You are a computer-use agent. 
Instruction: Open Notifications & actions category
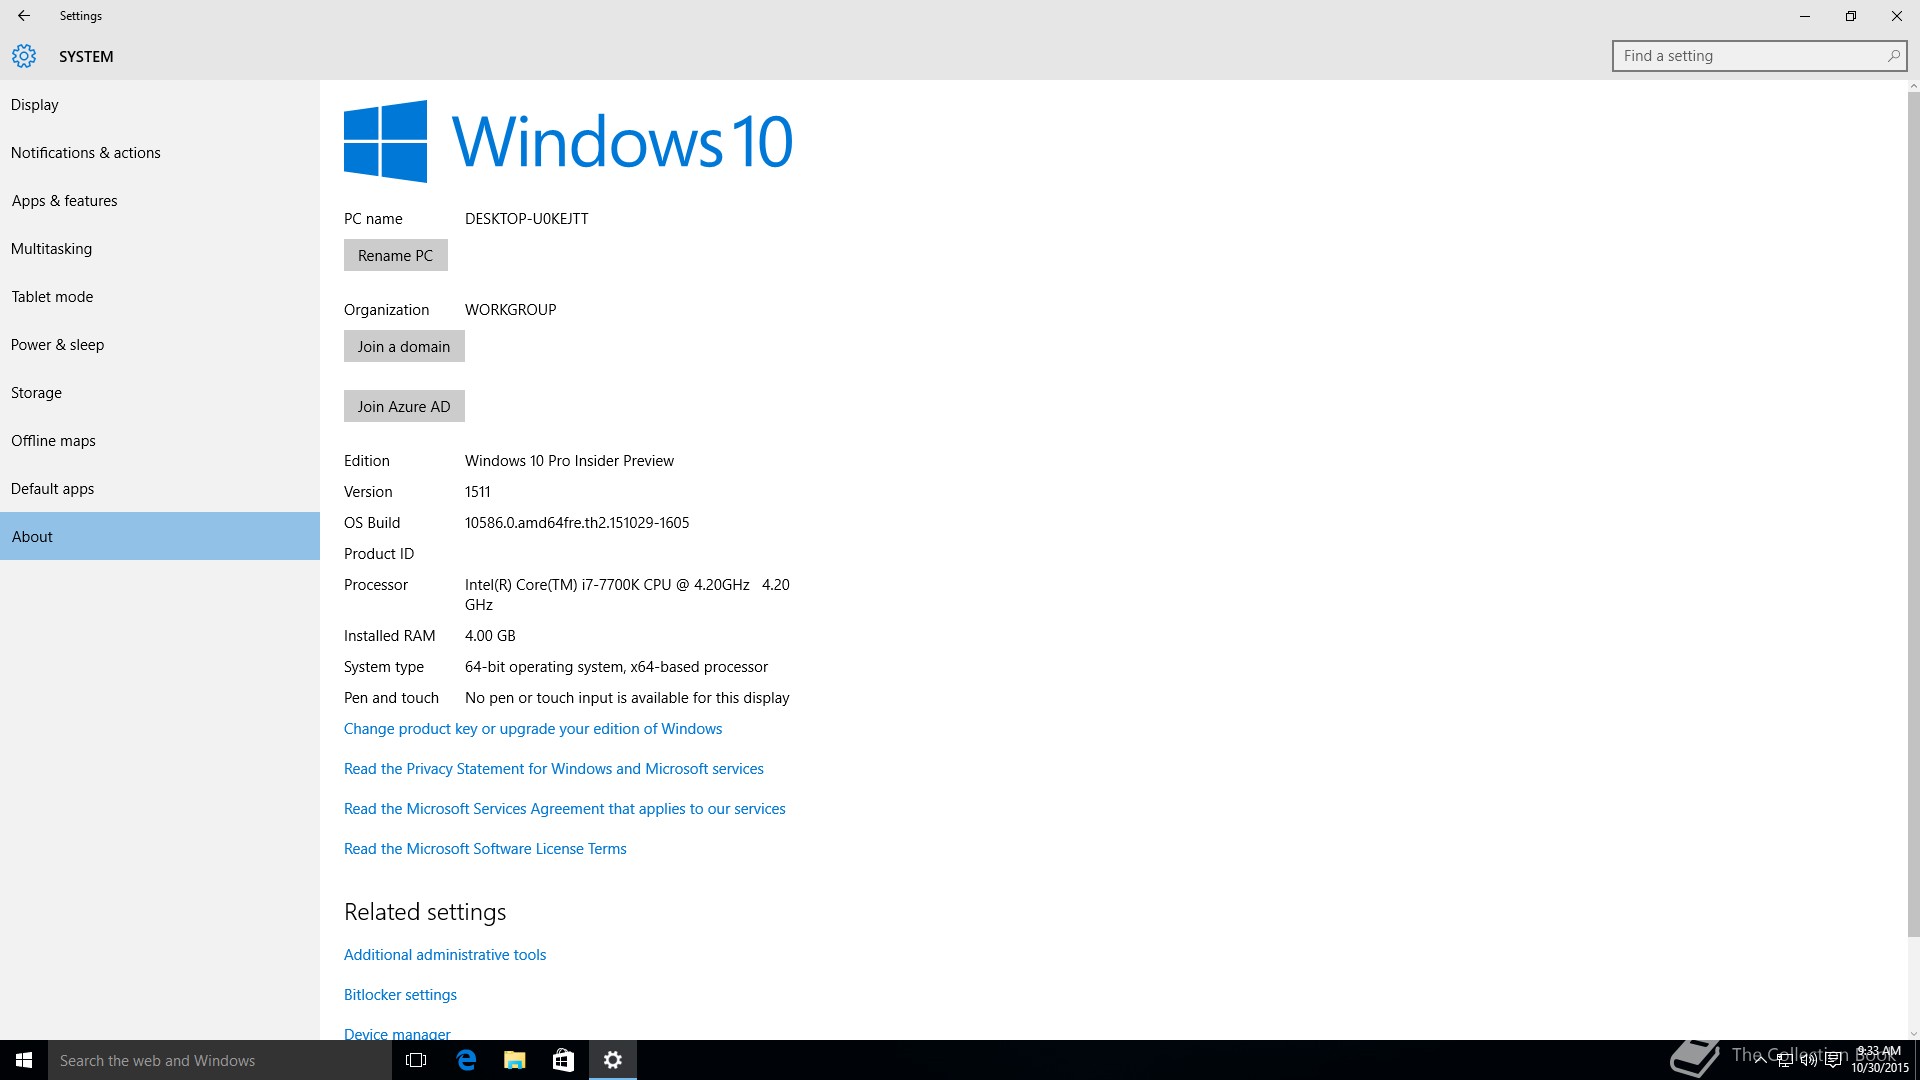pyautogui.click(x=160, y=153)
